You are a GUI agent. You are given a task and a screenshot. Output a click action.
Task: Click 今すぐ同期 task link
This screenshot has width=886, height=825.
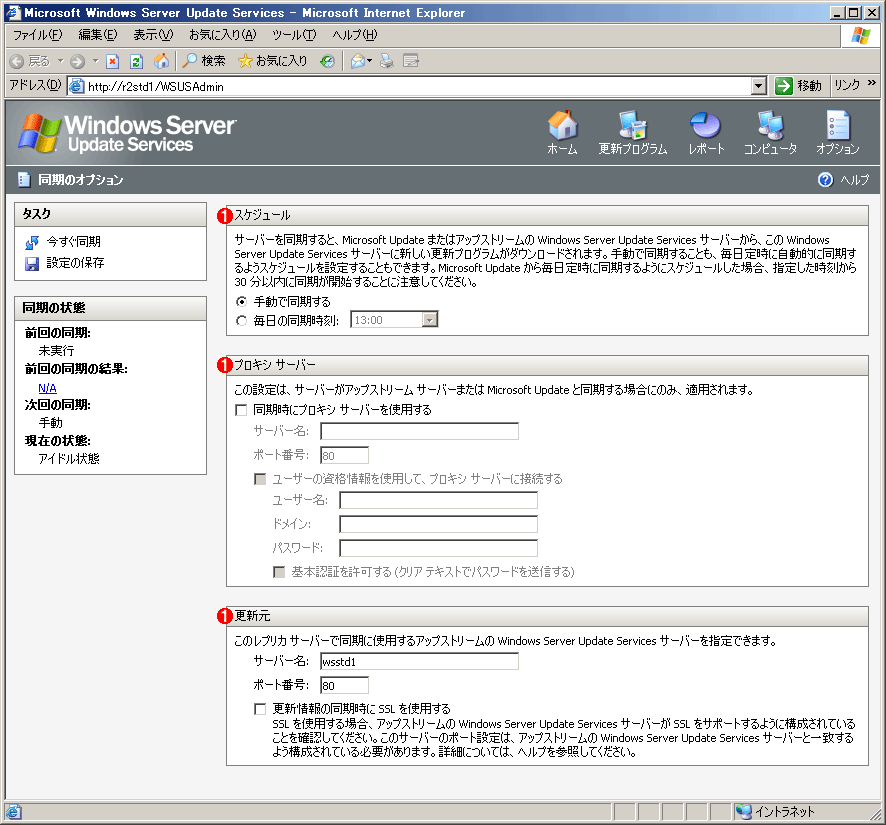click(73, 242)
